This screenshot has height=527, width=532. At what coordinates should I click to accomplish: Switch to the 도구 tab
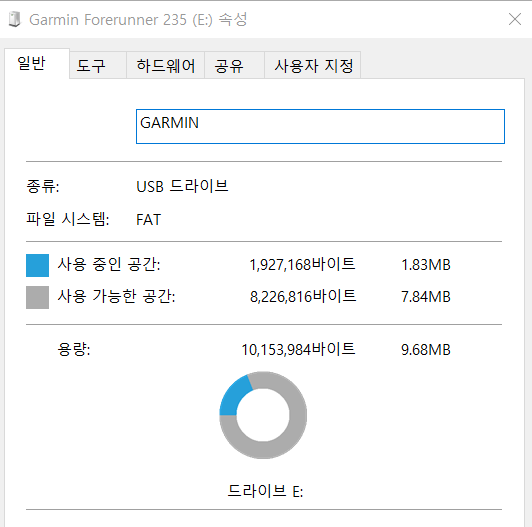click(98, 65)
